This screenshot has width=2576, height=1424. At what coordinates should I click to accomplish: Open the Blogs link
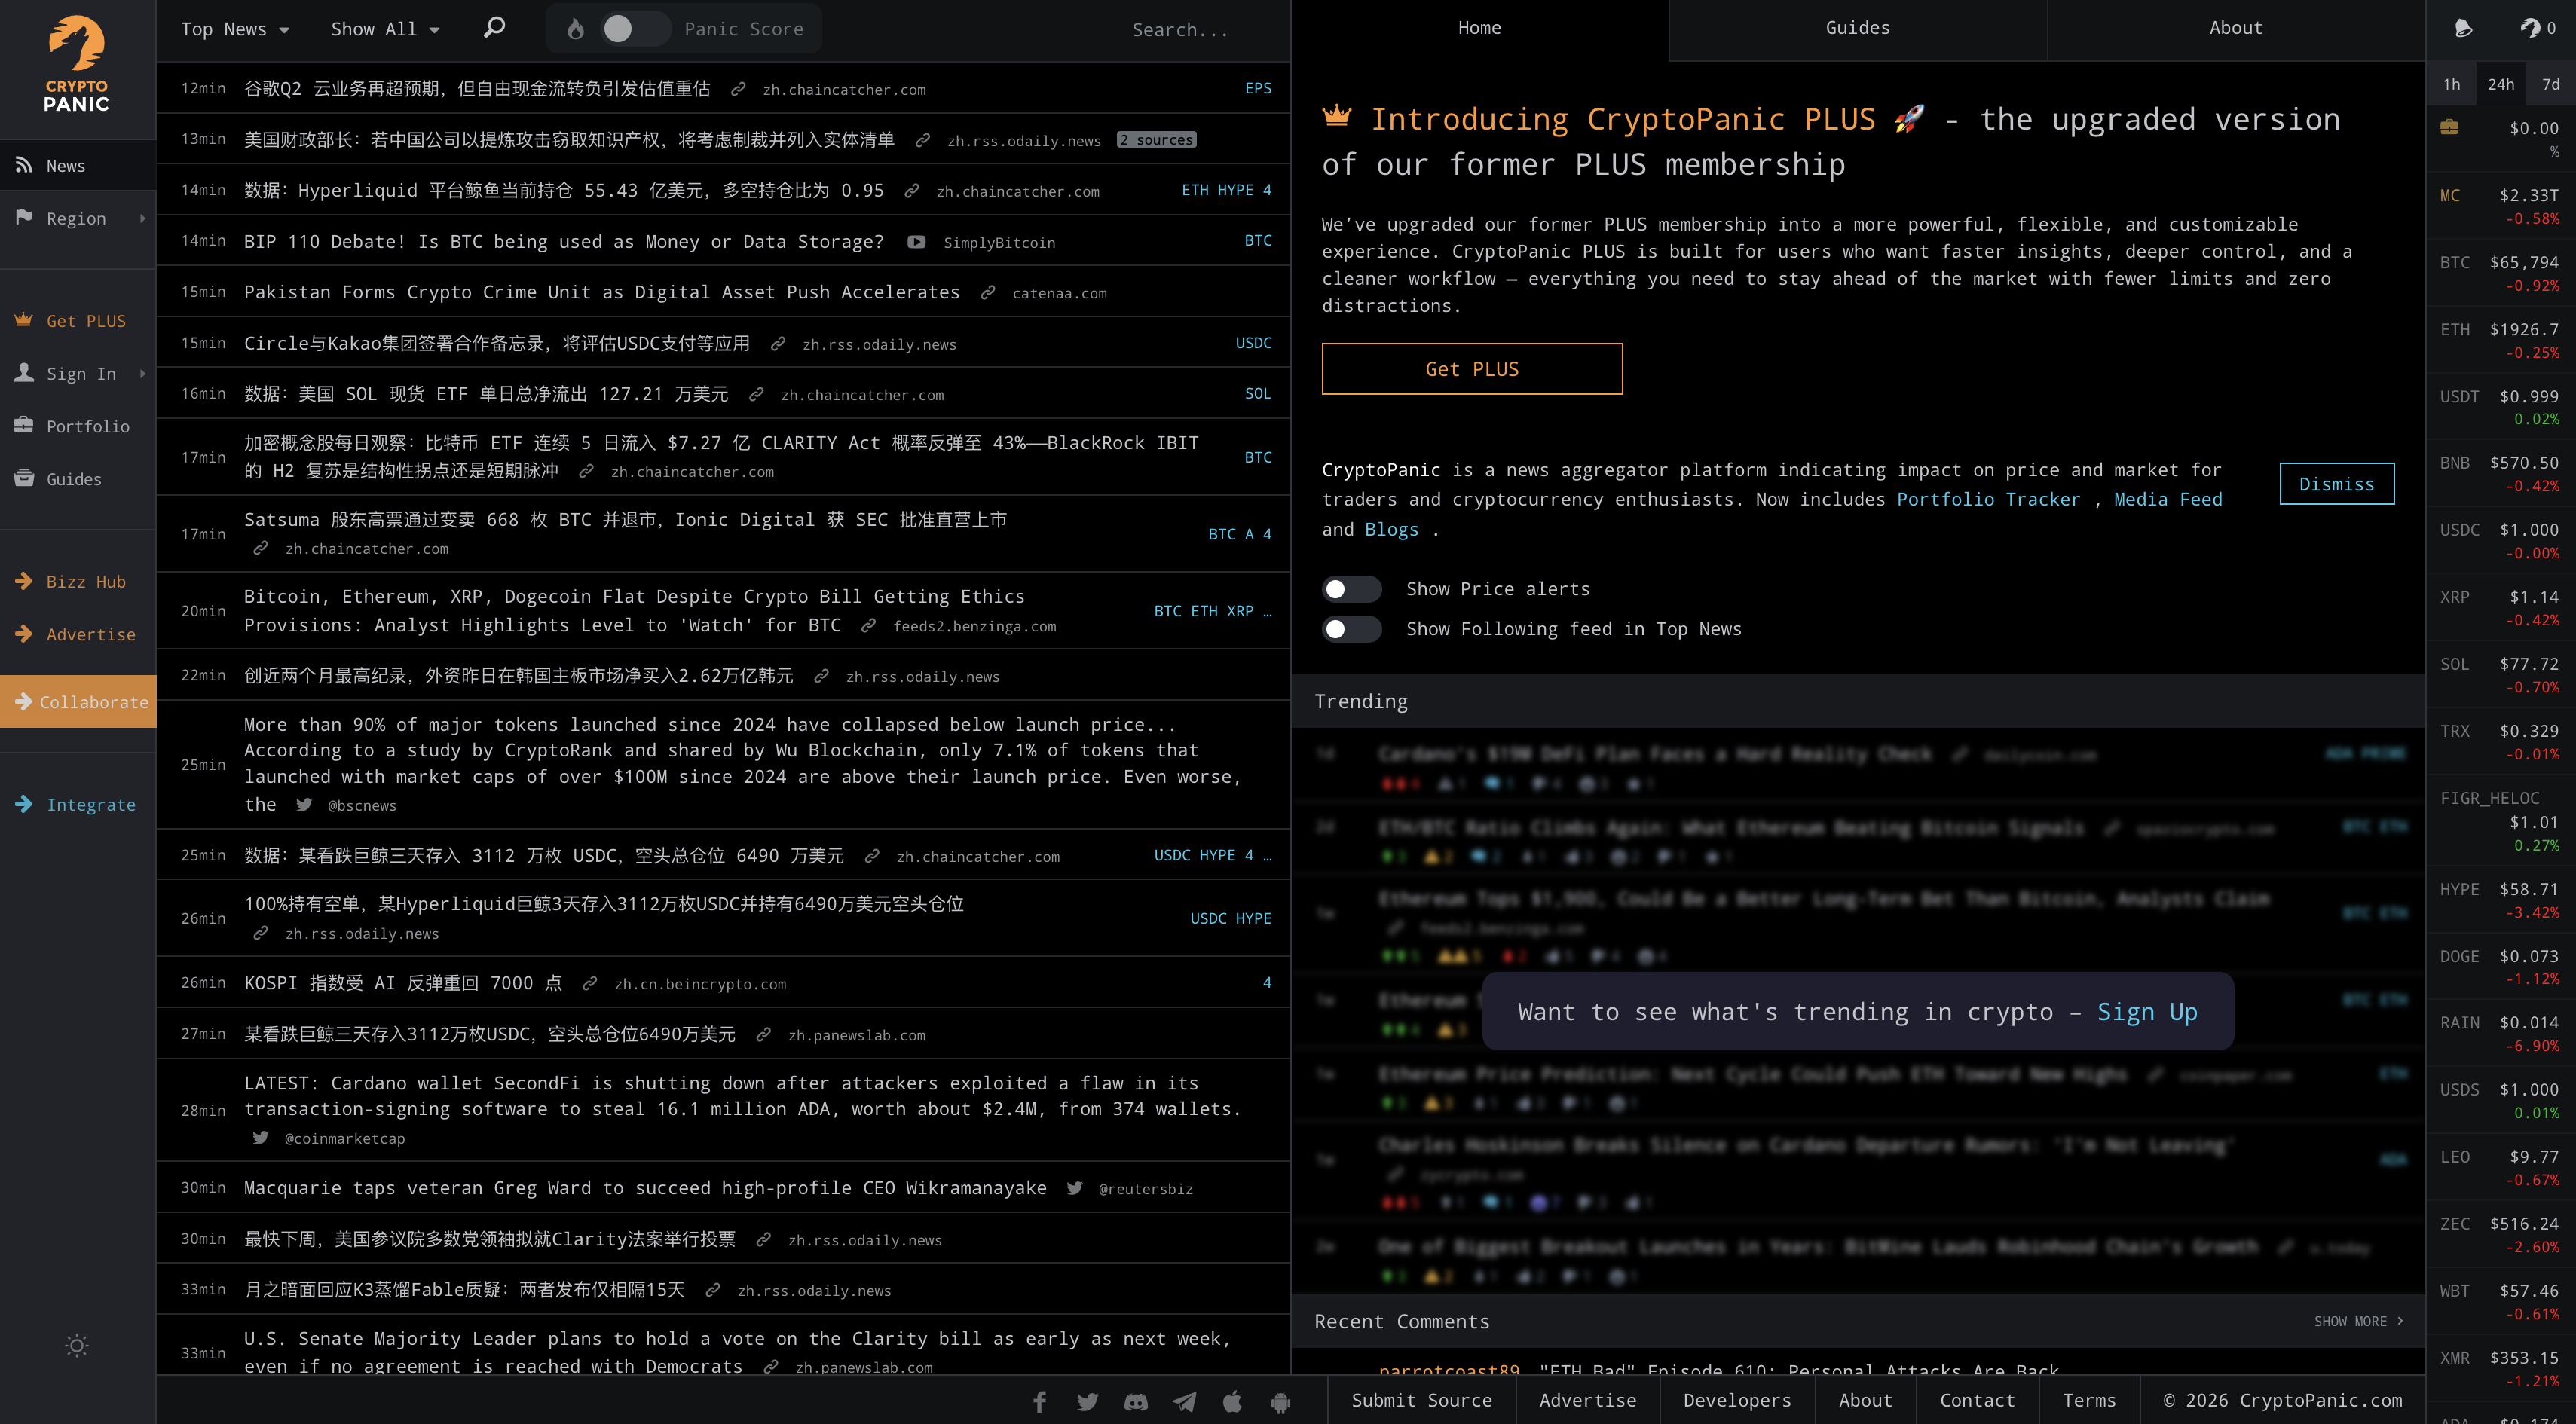[x=1391, y=529]
